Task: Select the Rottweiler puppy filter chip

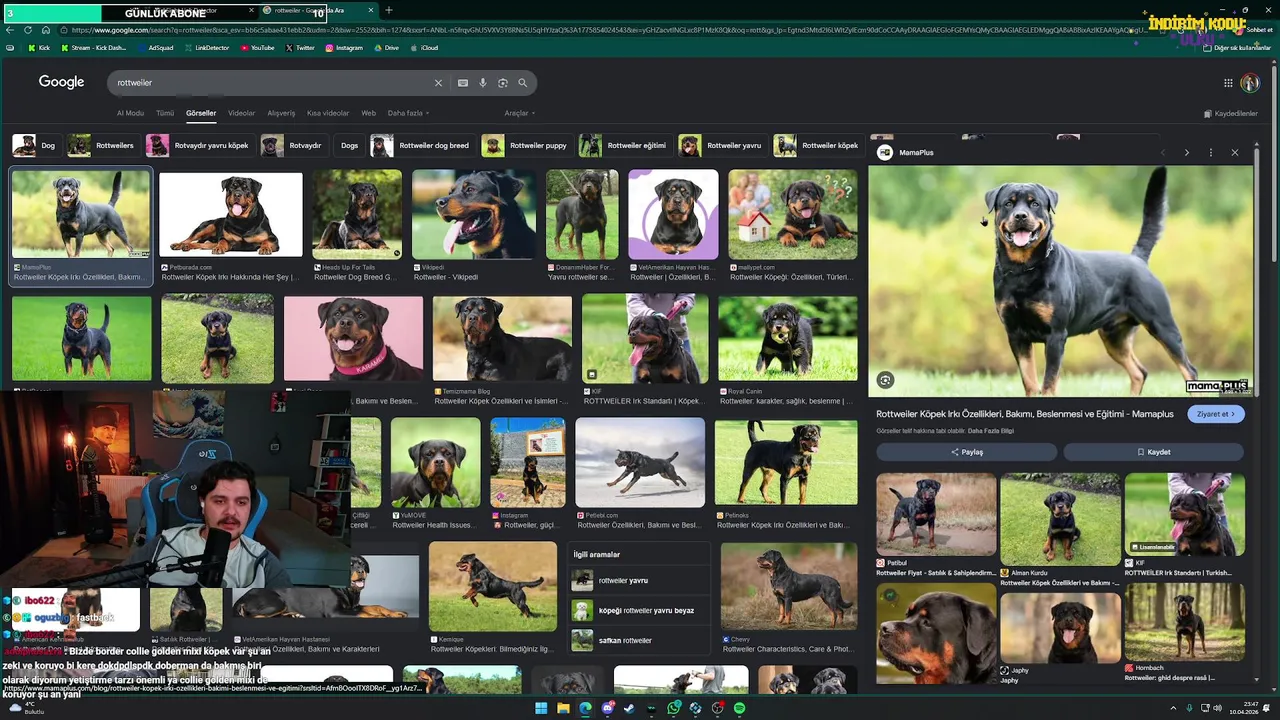Action: point(525,146)
